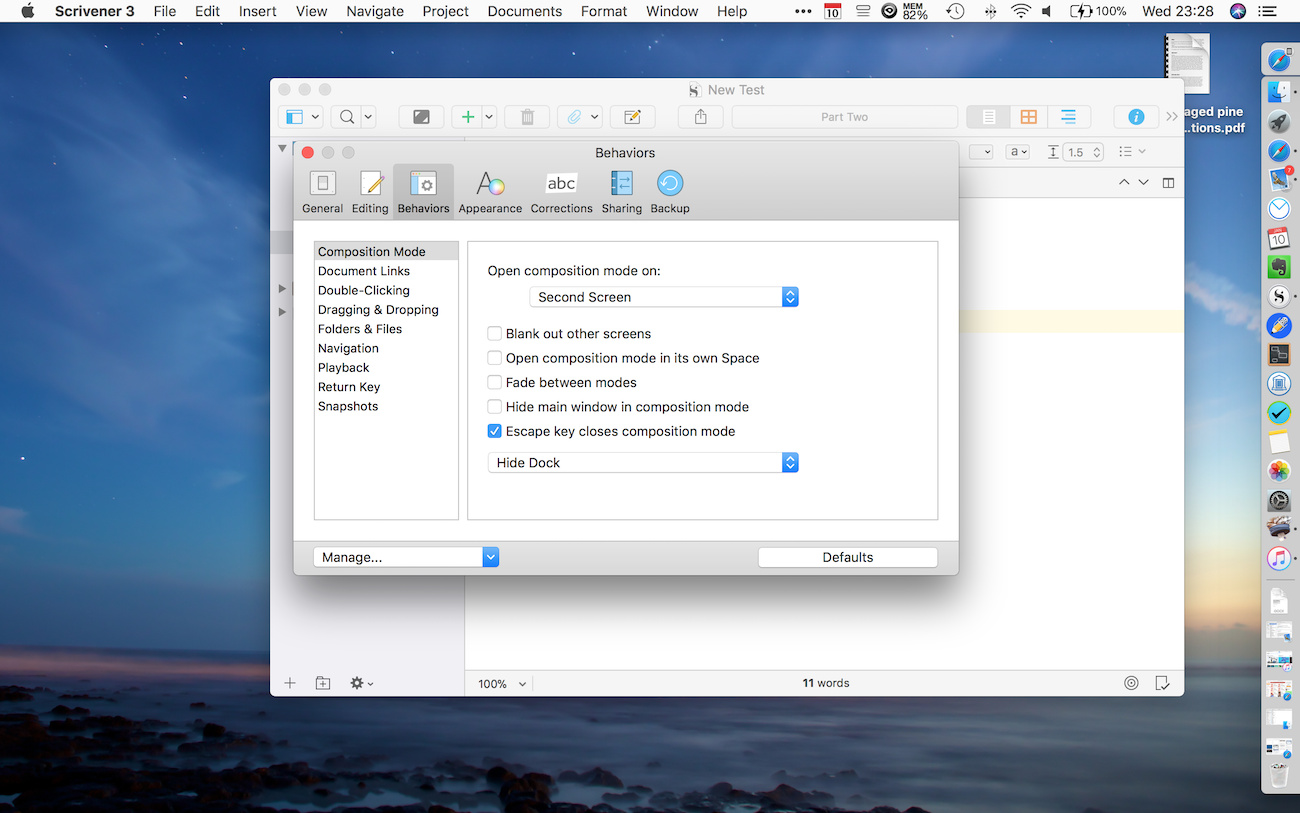Open the text color 'a' dropdown

point(1019,152)
